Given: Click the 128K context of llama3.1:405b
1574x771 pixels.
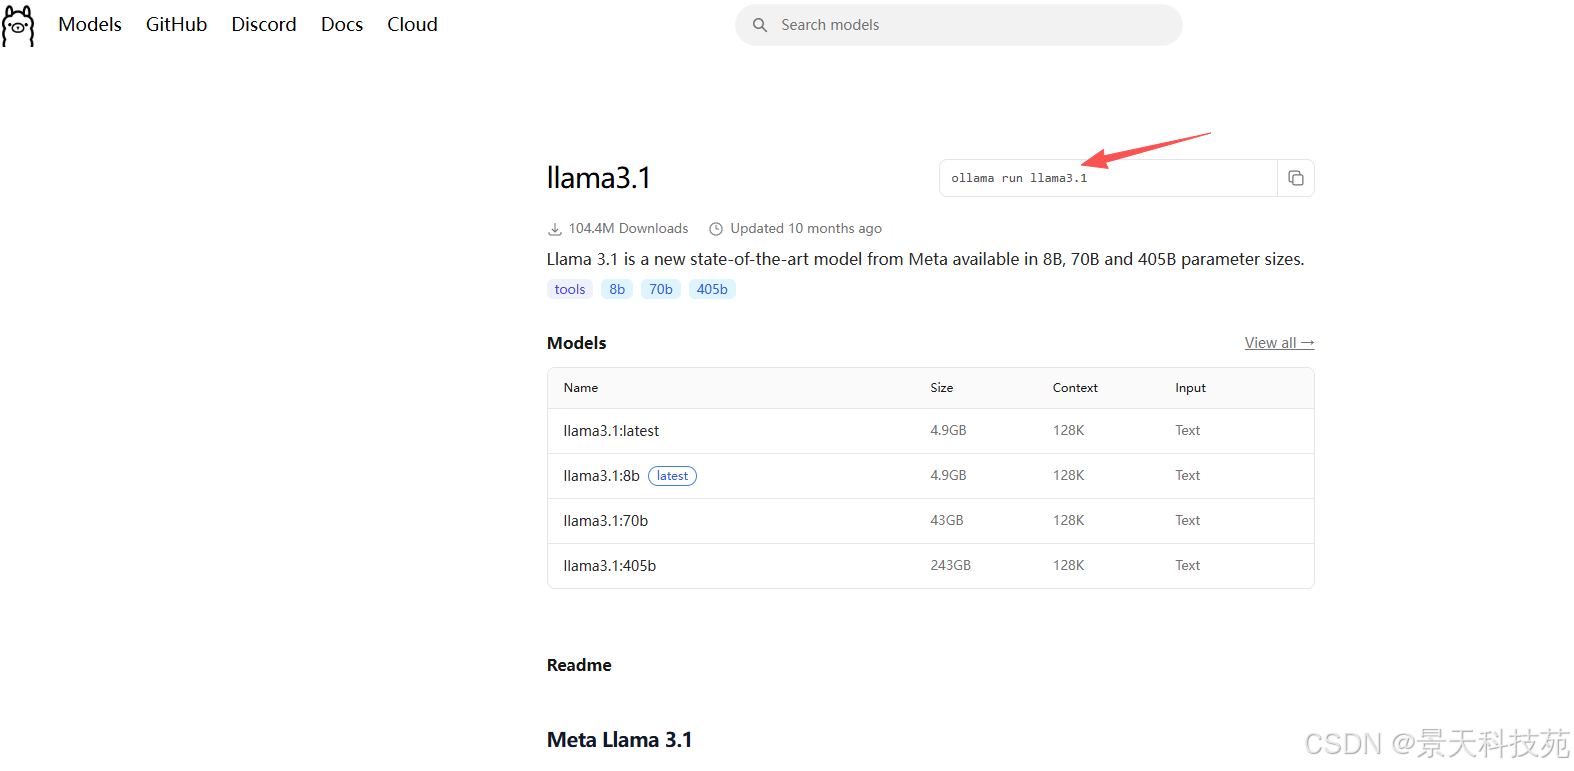Looking at the screenshot, I should point(1068,566).
